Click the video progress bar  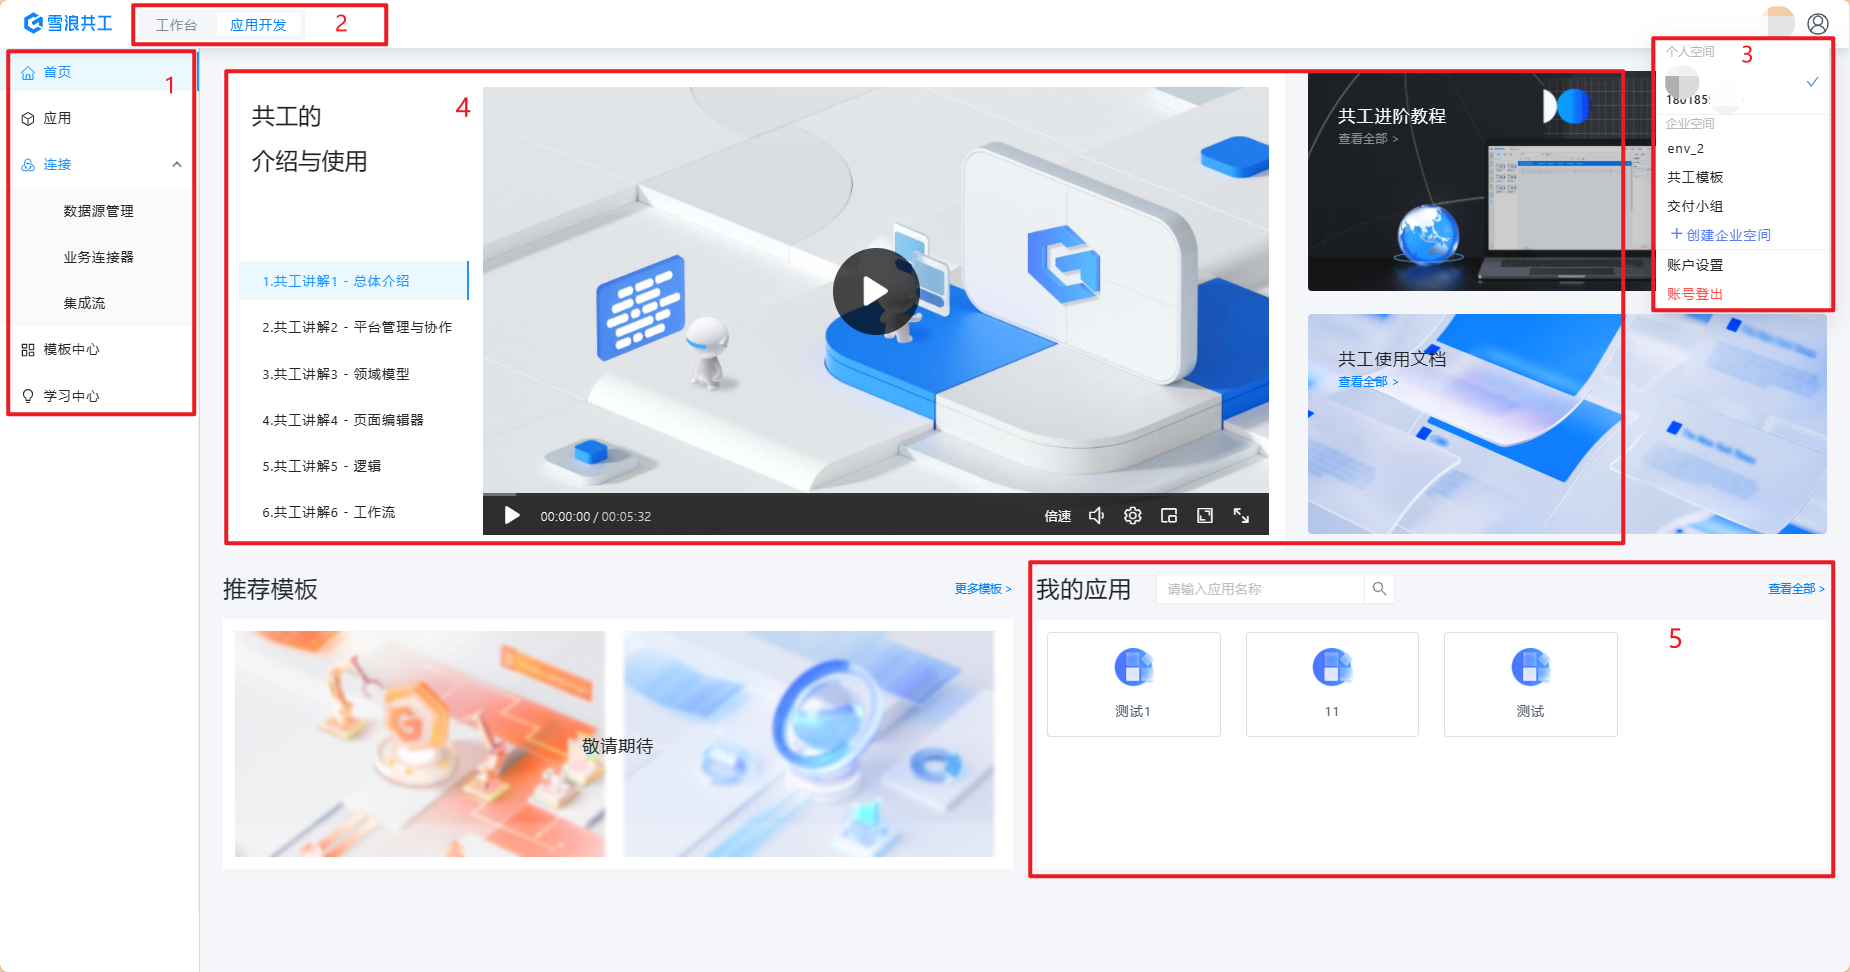pyautogui.click(x=876, y=494)
